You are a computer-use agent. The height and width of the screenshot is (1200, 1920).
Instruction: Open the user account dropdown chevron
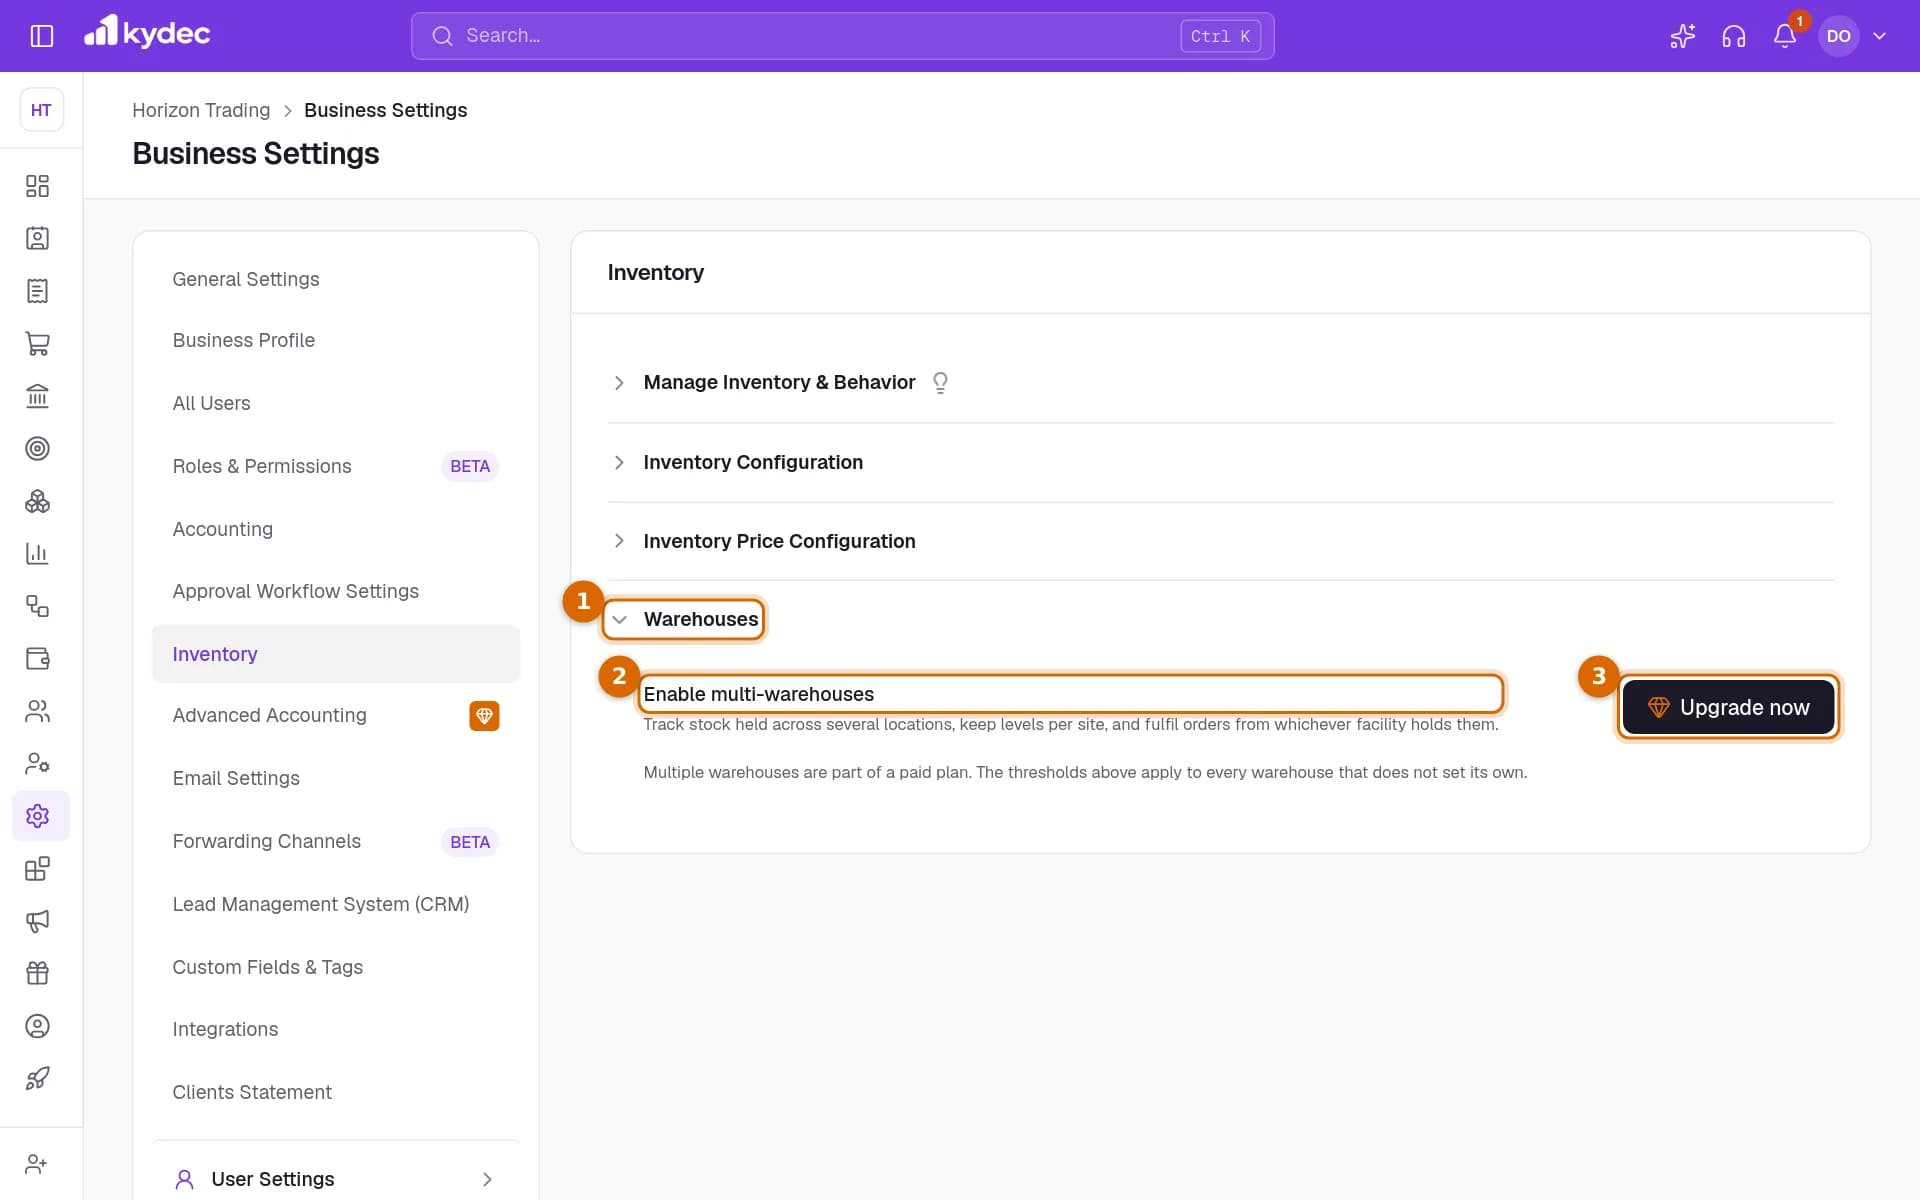pos(1879,36)
